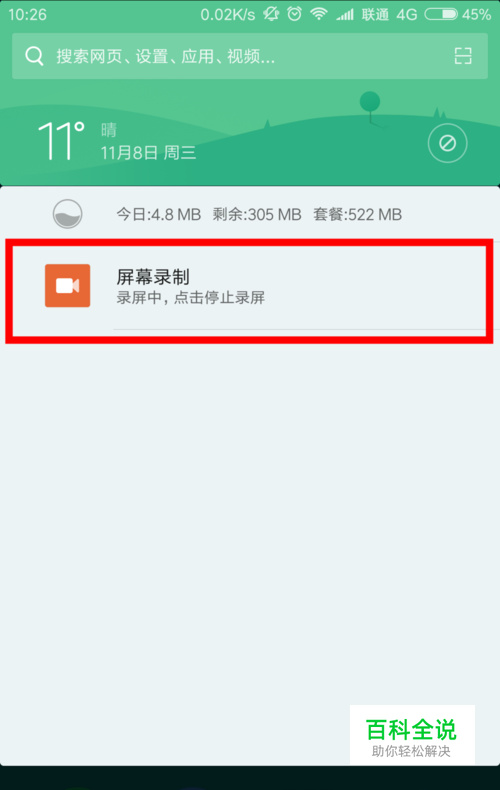This screenshot has height=790, width=500.
Task: Tap the orange screen recorder camera icon
Action: pyautogui.click(x=68, y=286)
